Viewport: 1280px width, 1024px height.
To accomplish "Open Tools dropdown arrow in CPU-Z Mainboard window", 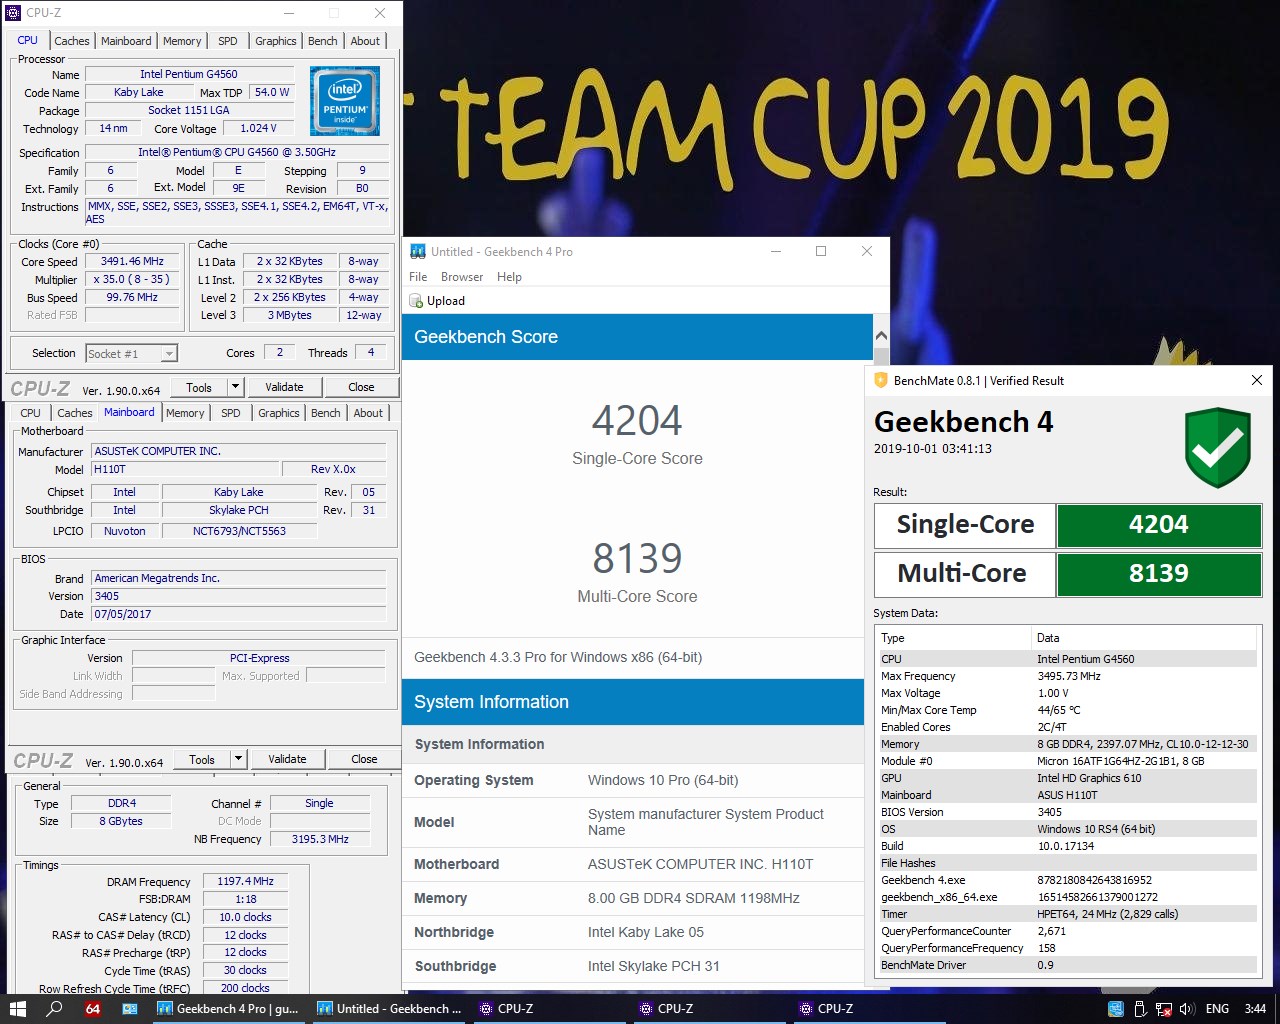I will point(238,759).
